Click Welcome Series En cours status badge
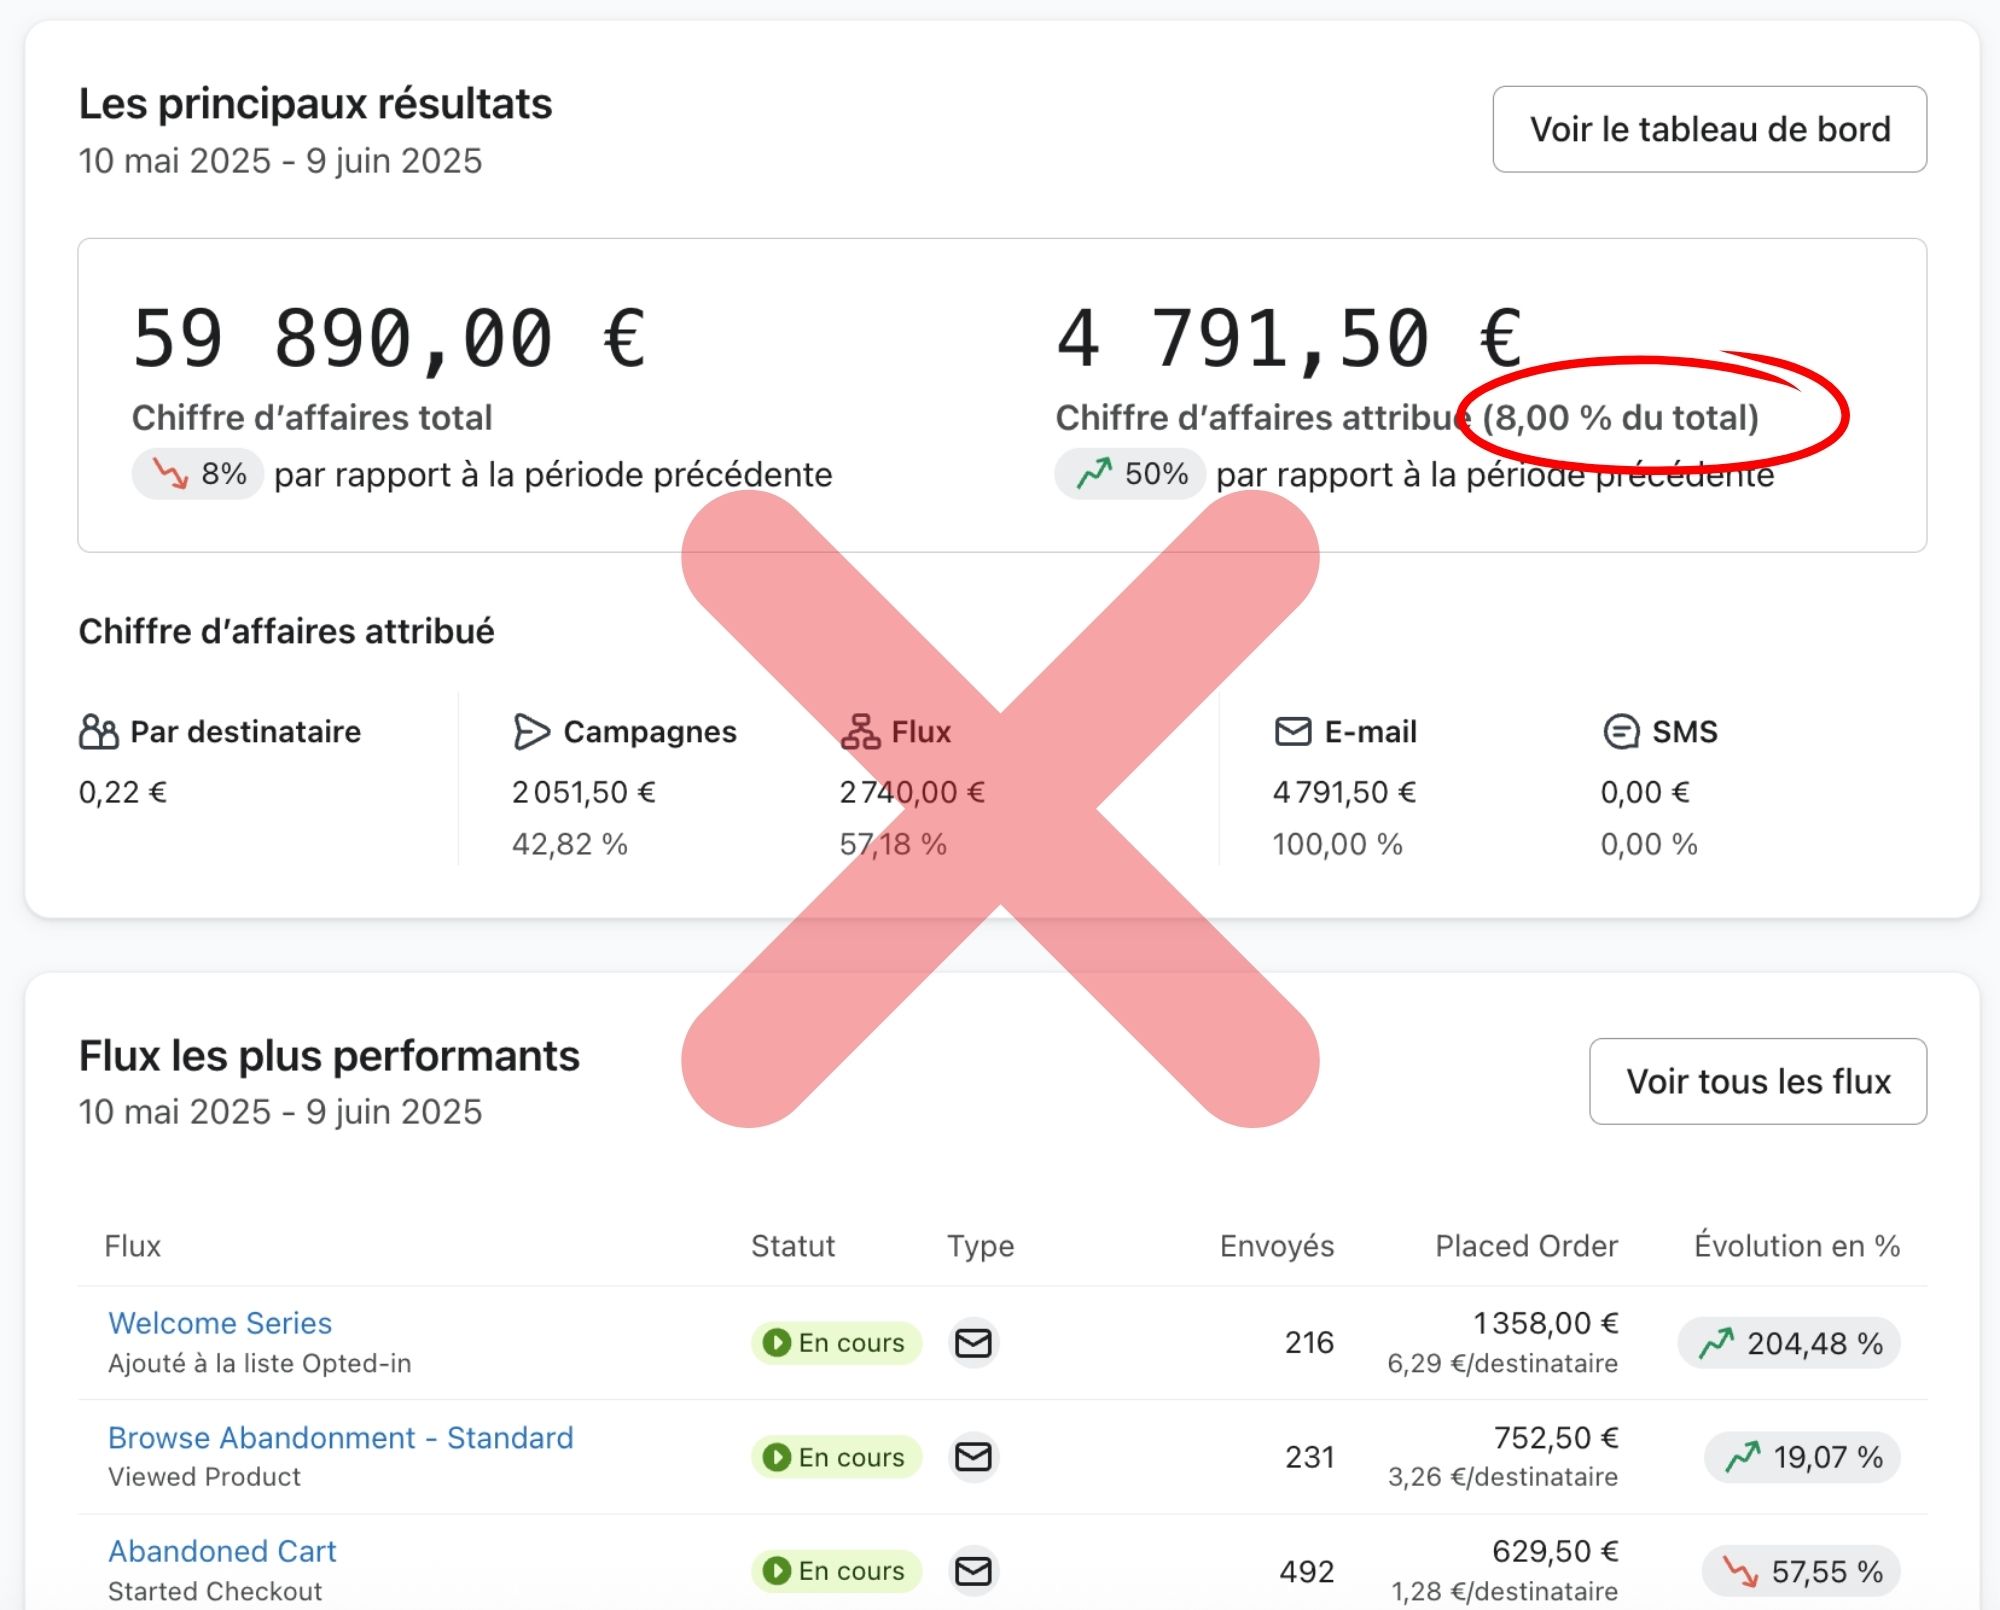 click(x=835, y=1343)
